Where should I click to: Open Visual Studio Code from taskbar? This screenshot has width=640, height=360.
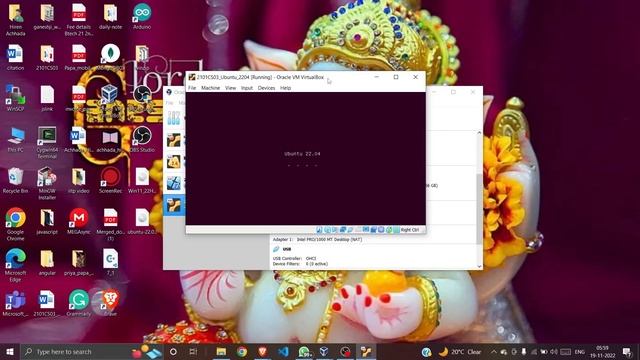[283, 351]
